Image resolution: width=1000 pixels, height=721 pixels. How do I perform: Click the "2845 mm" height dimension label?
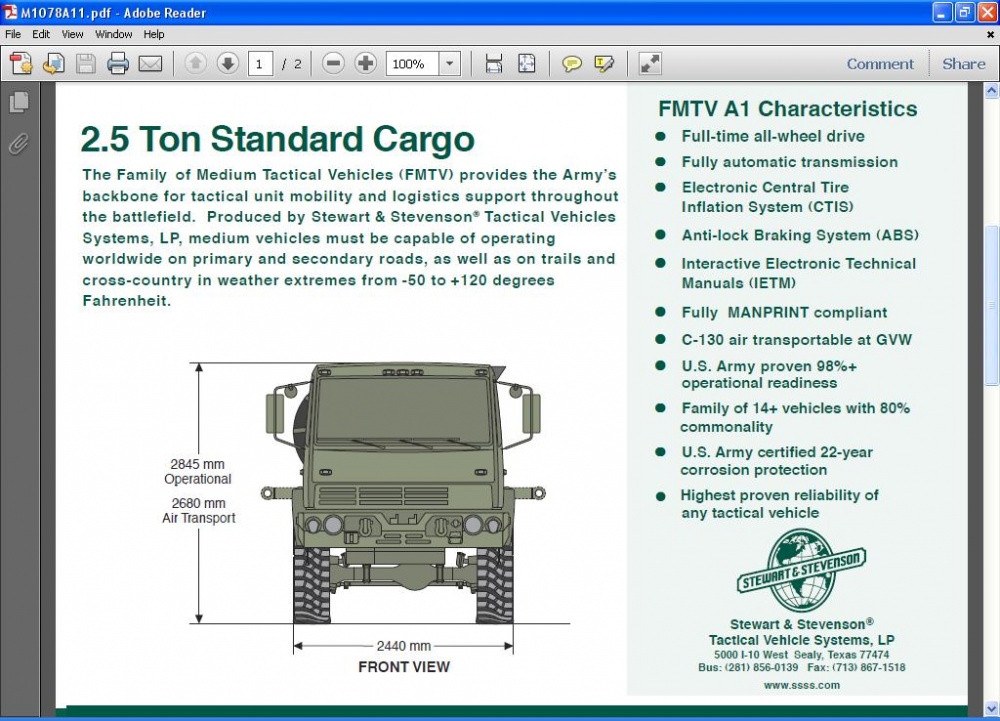point(198,464)
